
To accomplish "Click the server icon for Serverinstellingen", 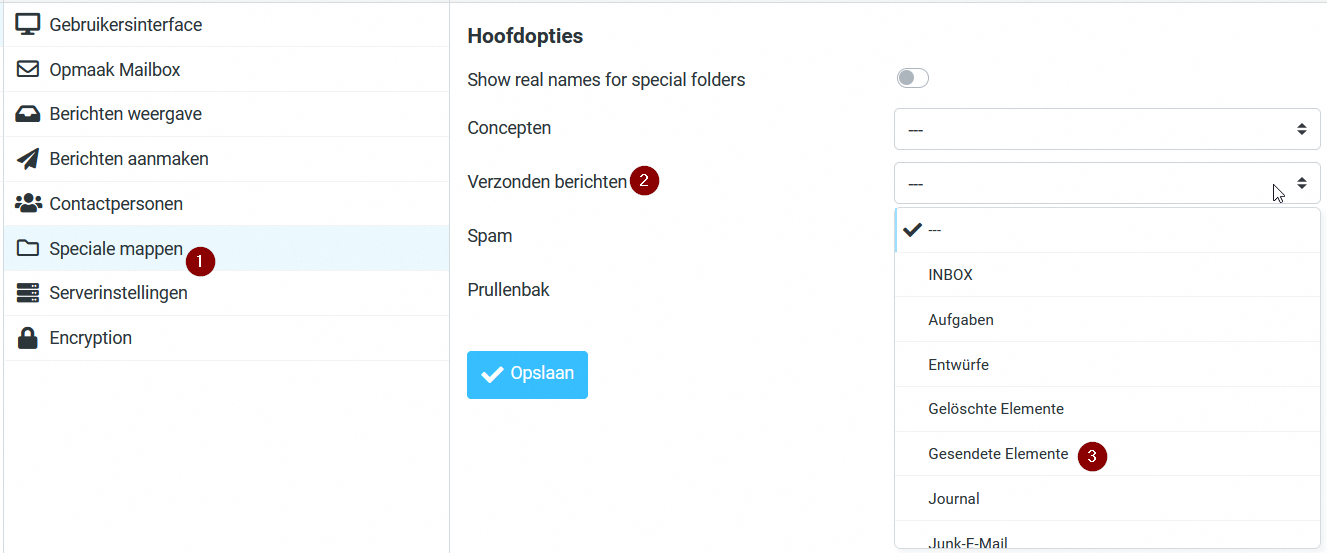I will pyautogui.click(x=27, y=293).
